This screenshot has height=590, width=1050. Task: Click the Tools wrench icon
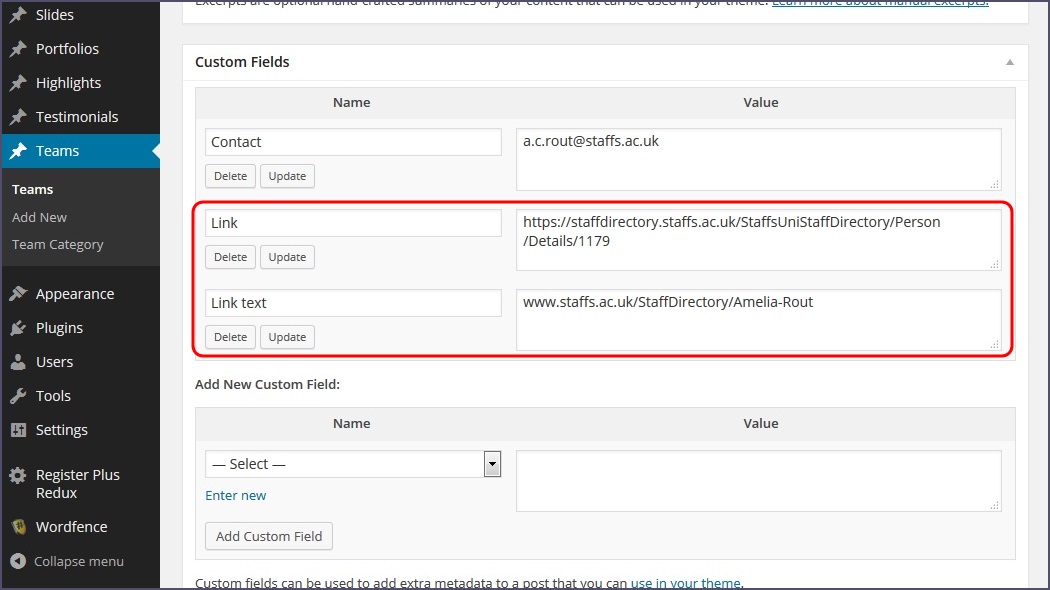click(x=18, y=396)
